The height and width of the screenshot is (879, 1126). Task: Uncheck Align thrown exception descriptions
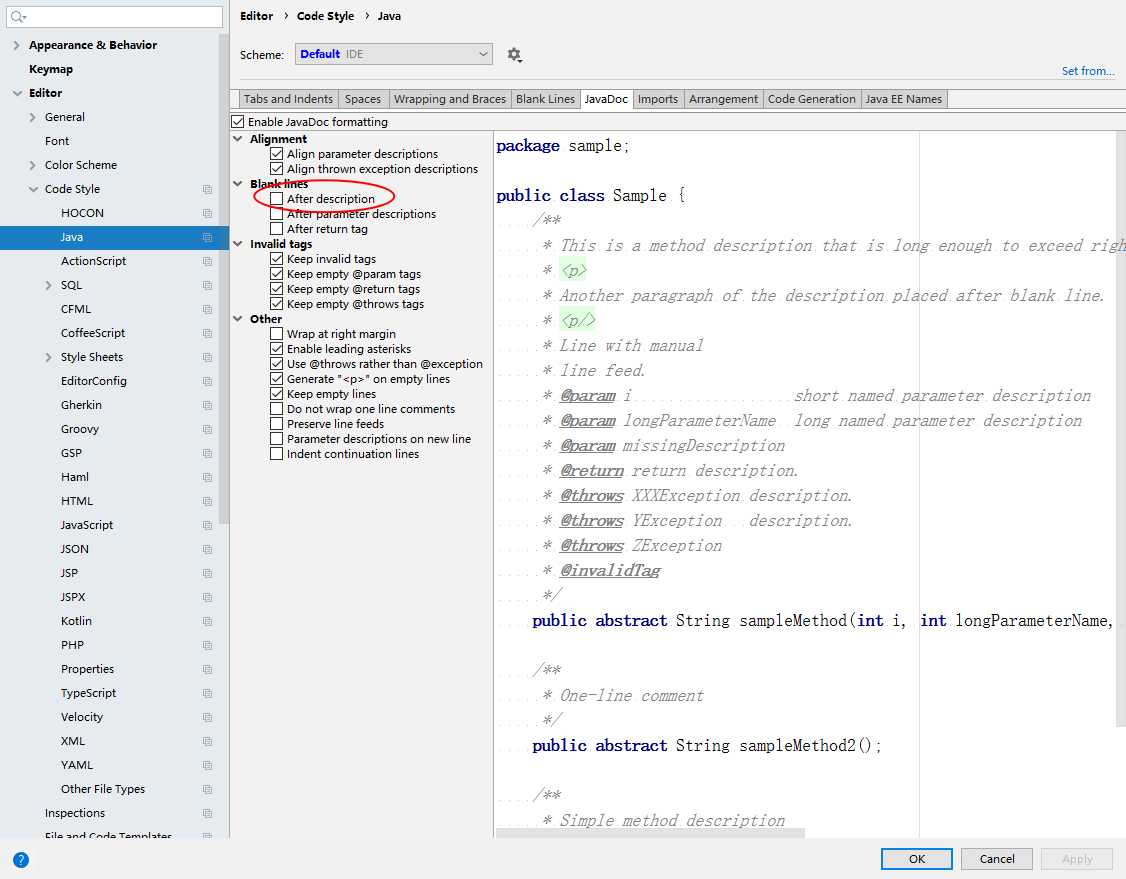pos(276,169)
